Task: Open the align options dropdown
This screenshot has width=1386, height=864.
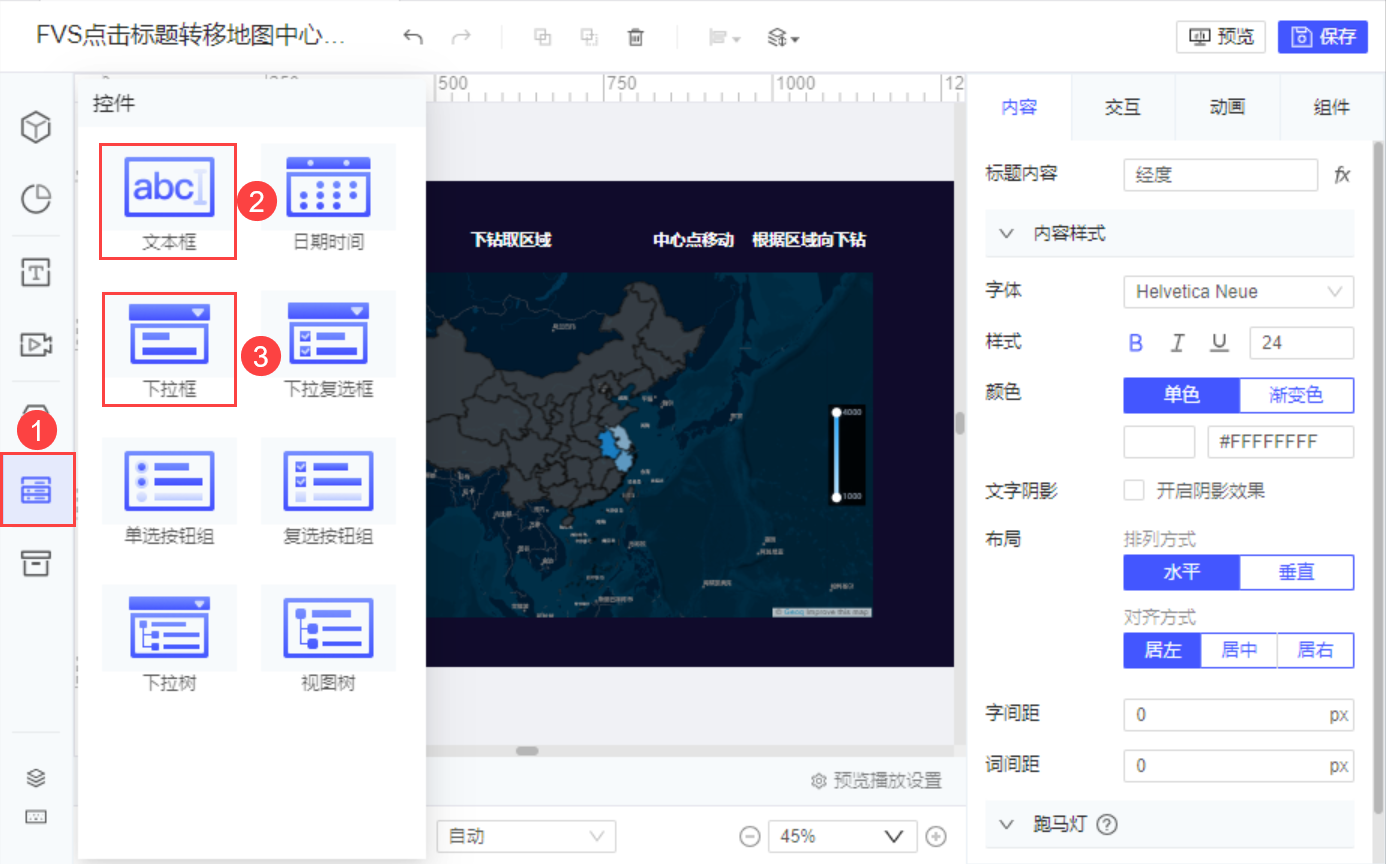Action: (x=724, y=38)
